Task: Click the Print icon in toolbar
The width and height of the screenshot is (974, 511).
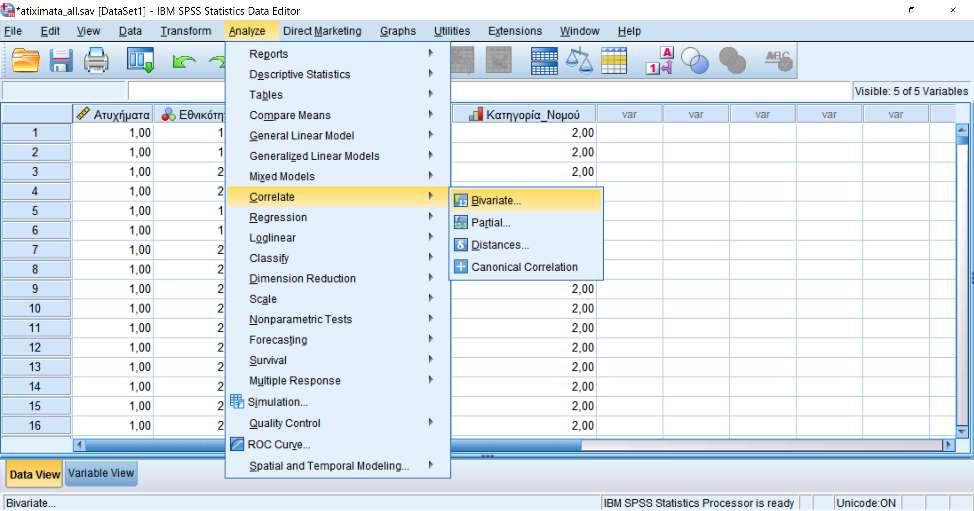Action: (x=96, y=61)
